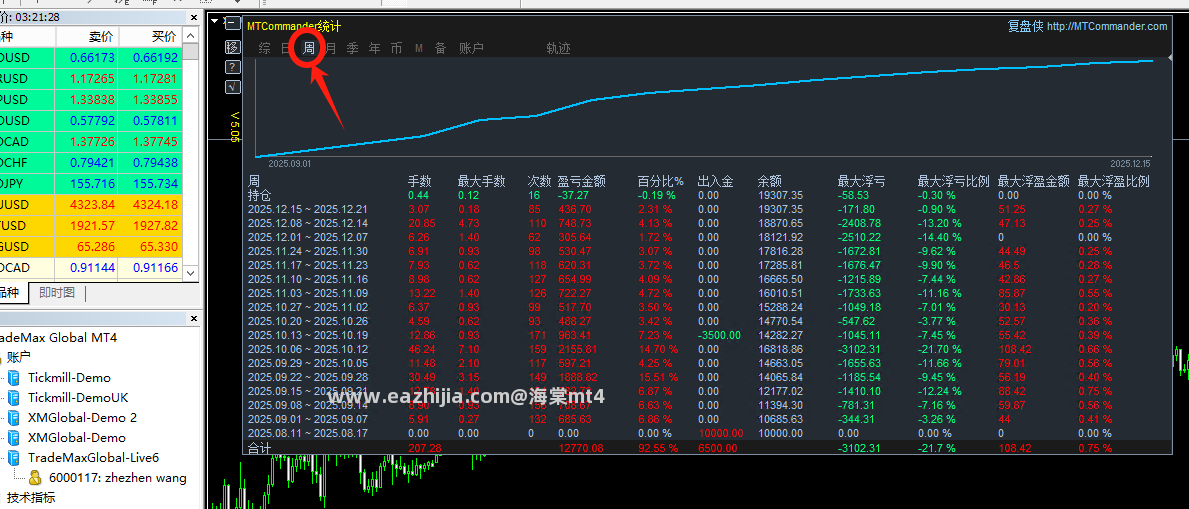The width and height of the screenshot is (1189, 509).
Task: Switch to the 综 summary tab
Action: tap(265, 49)
